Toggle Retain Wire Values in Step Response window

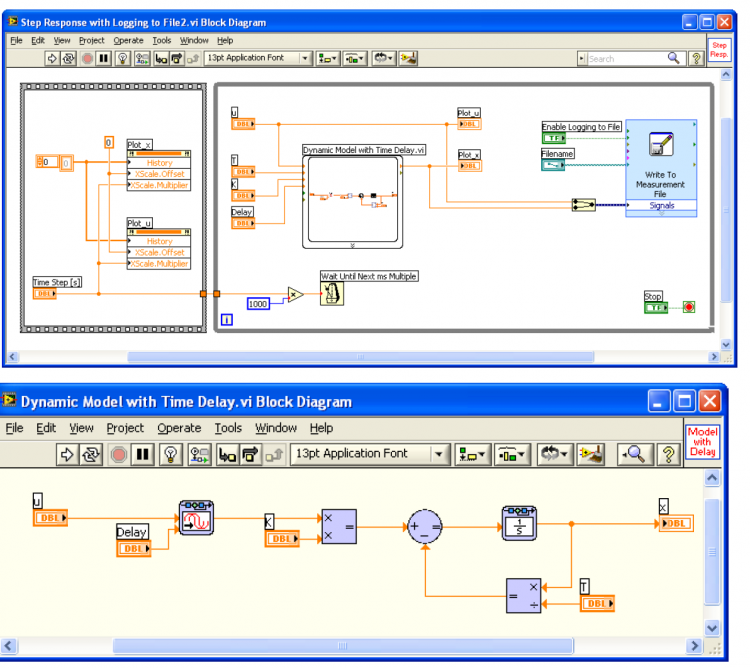click(x=142, y=58)
